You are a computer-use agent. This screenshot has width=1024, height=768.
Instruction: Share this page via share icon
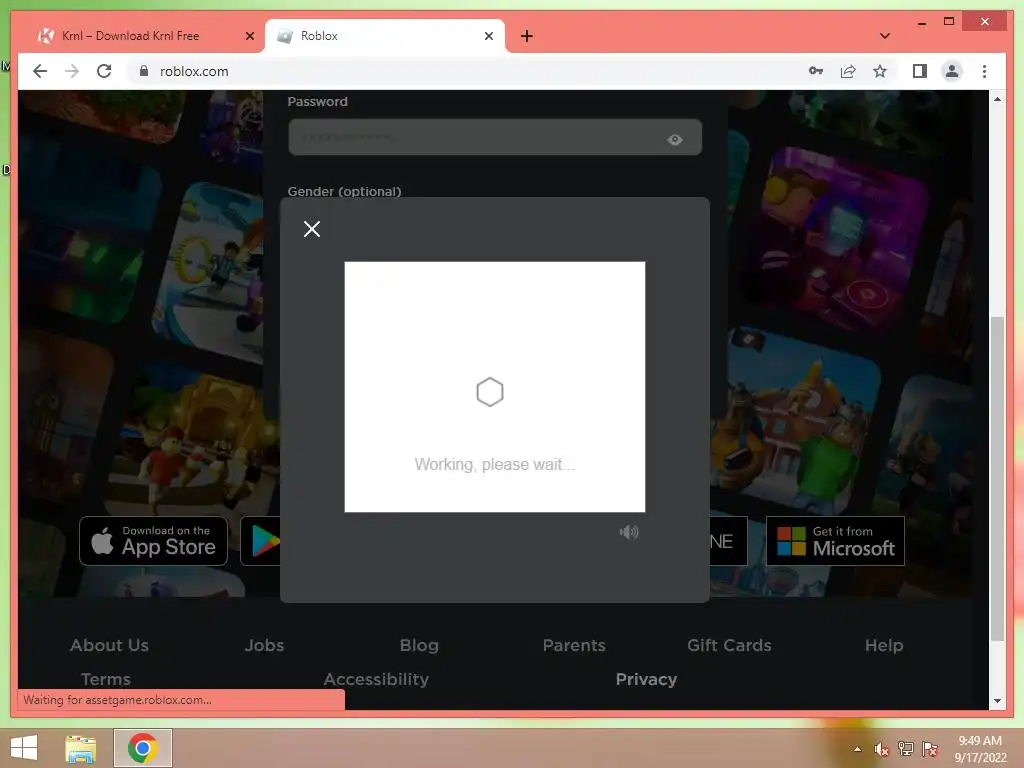[x=848, y=71]
